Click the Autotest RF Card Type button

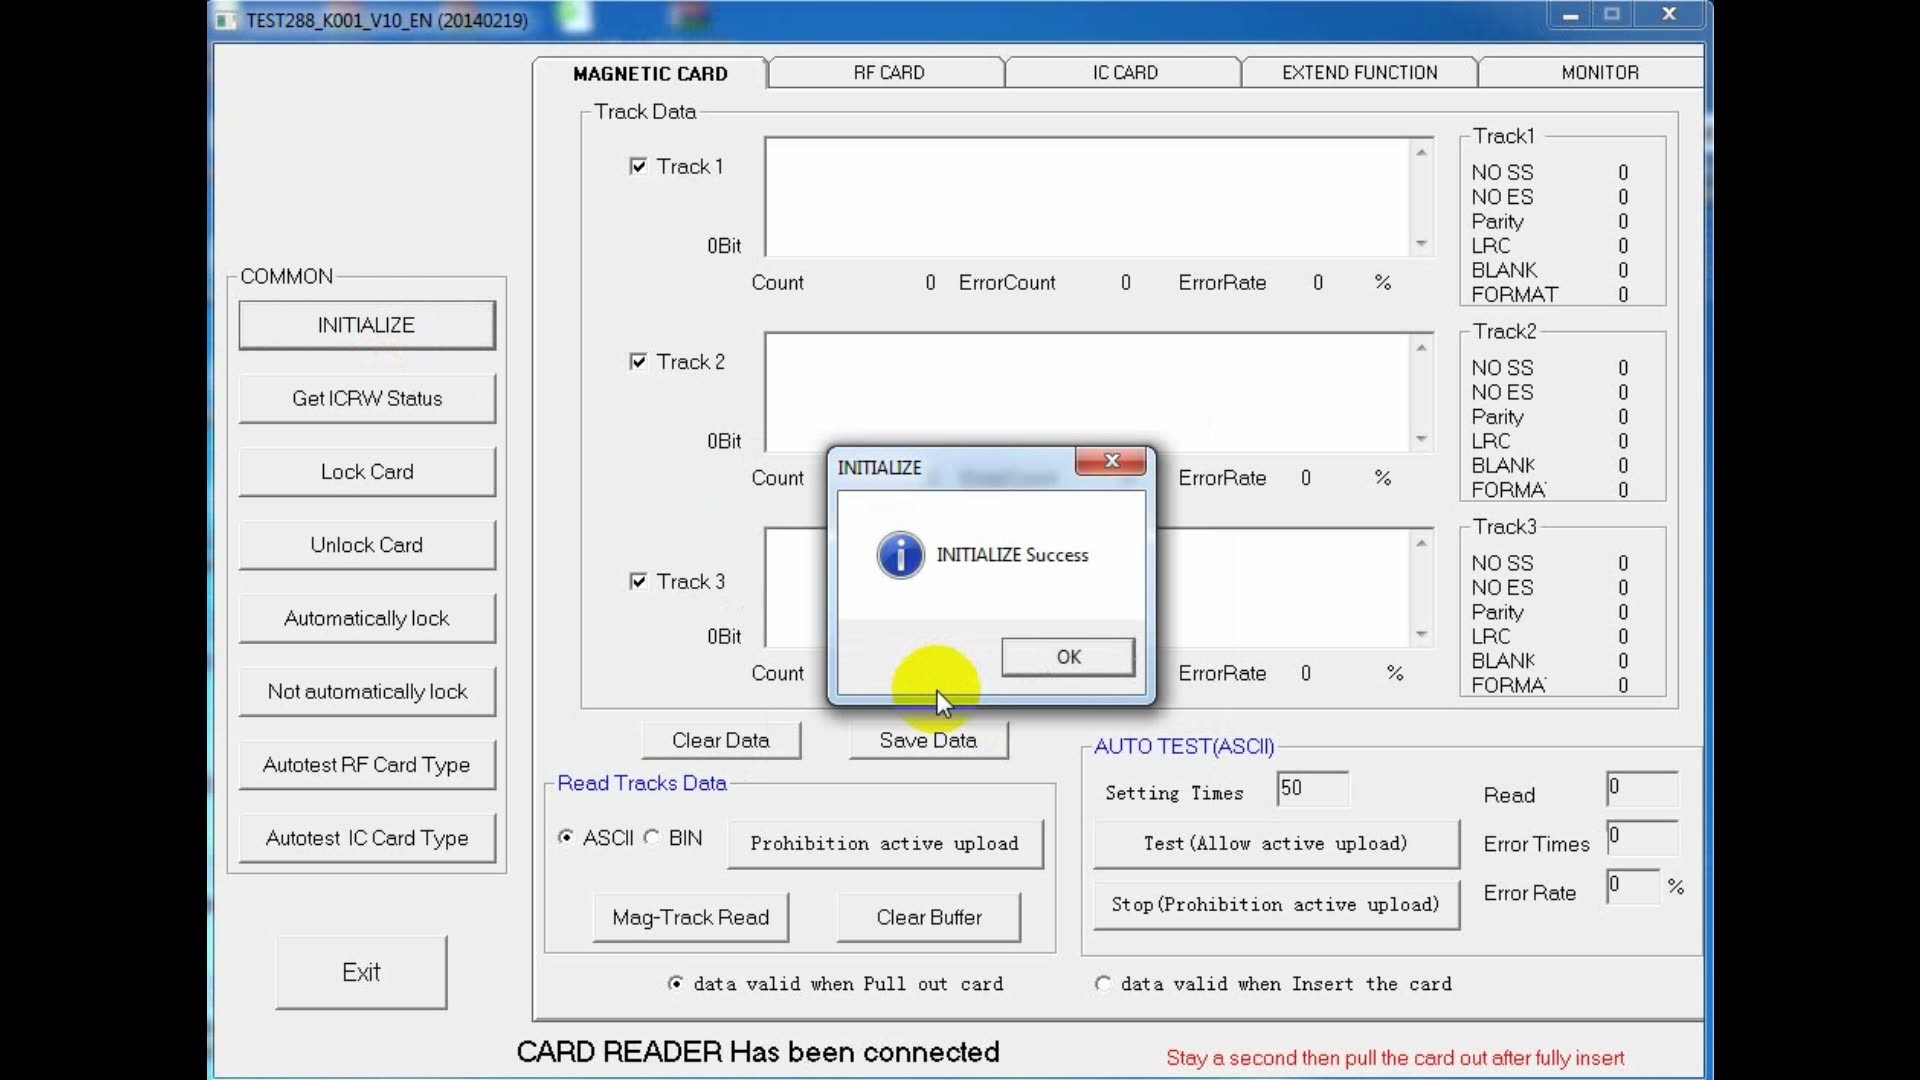tap(366, 765)
